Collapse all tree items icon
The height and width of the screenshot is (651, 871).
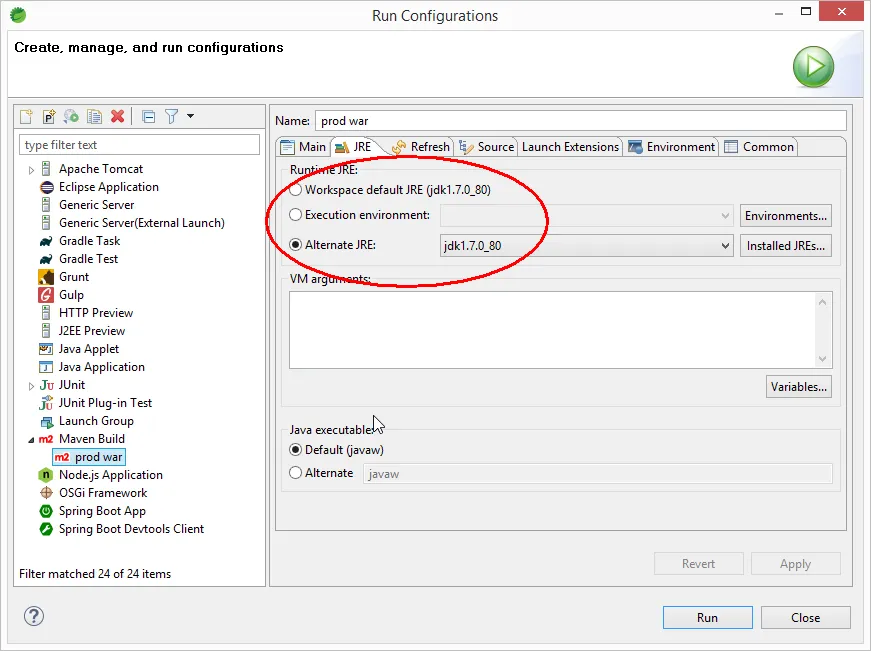(x=148, y=116)
